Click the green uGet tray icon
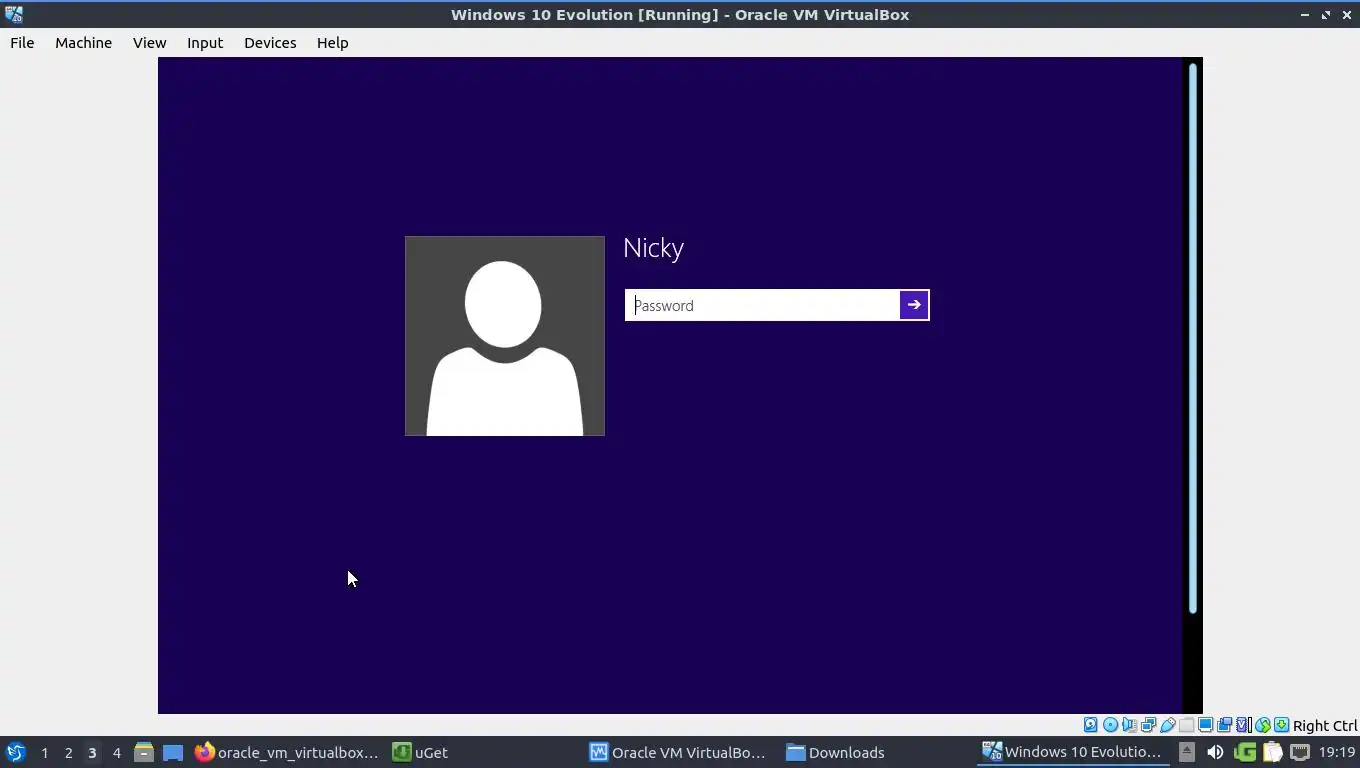The width and height of the screenshot is (1360, 768). click(1245, 752)
